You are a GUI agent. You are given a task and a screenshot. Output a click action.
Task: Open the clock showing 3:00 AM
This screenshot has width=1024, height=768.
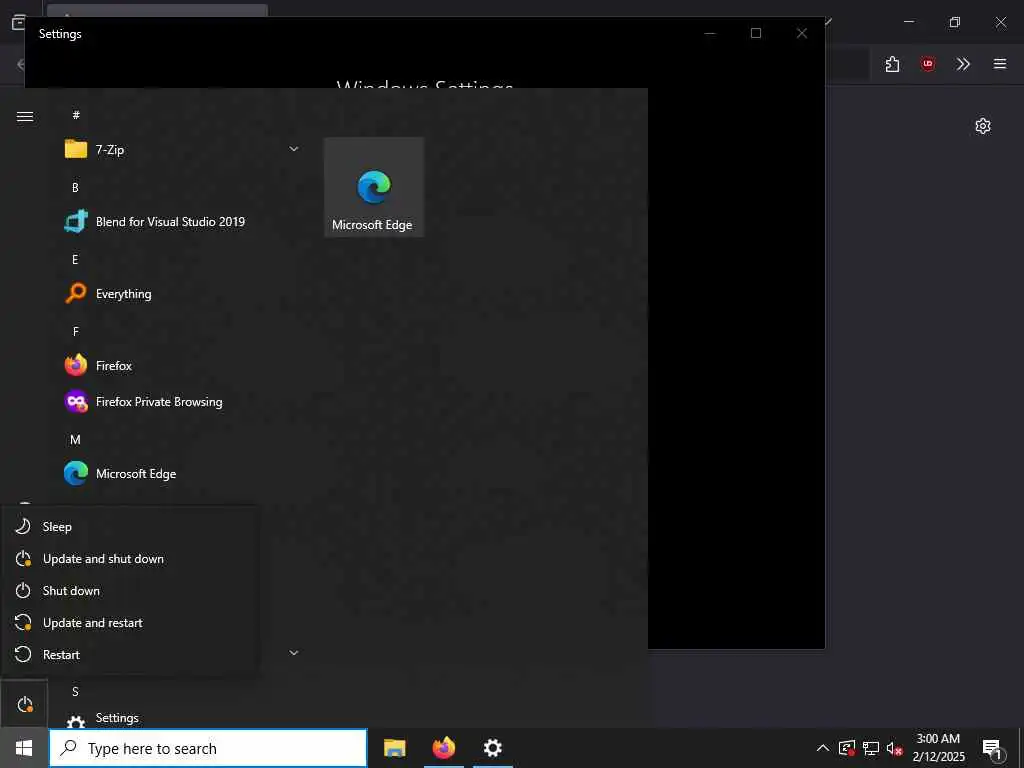tap(938, 748)
